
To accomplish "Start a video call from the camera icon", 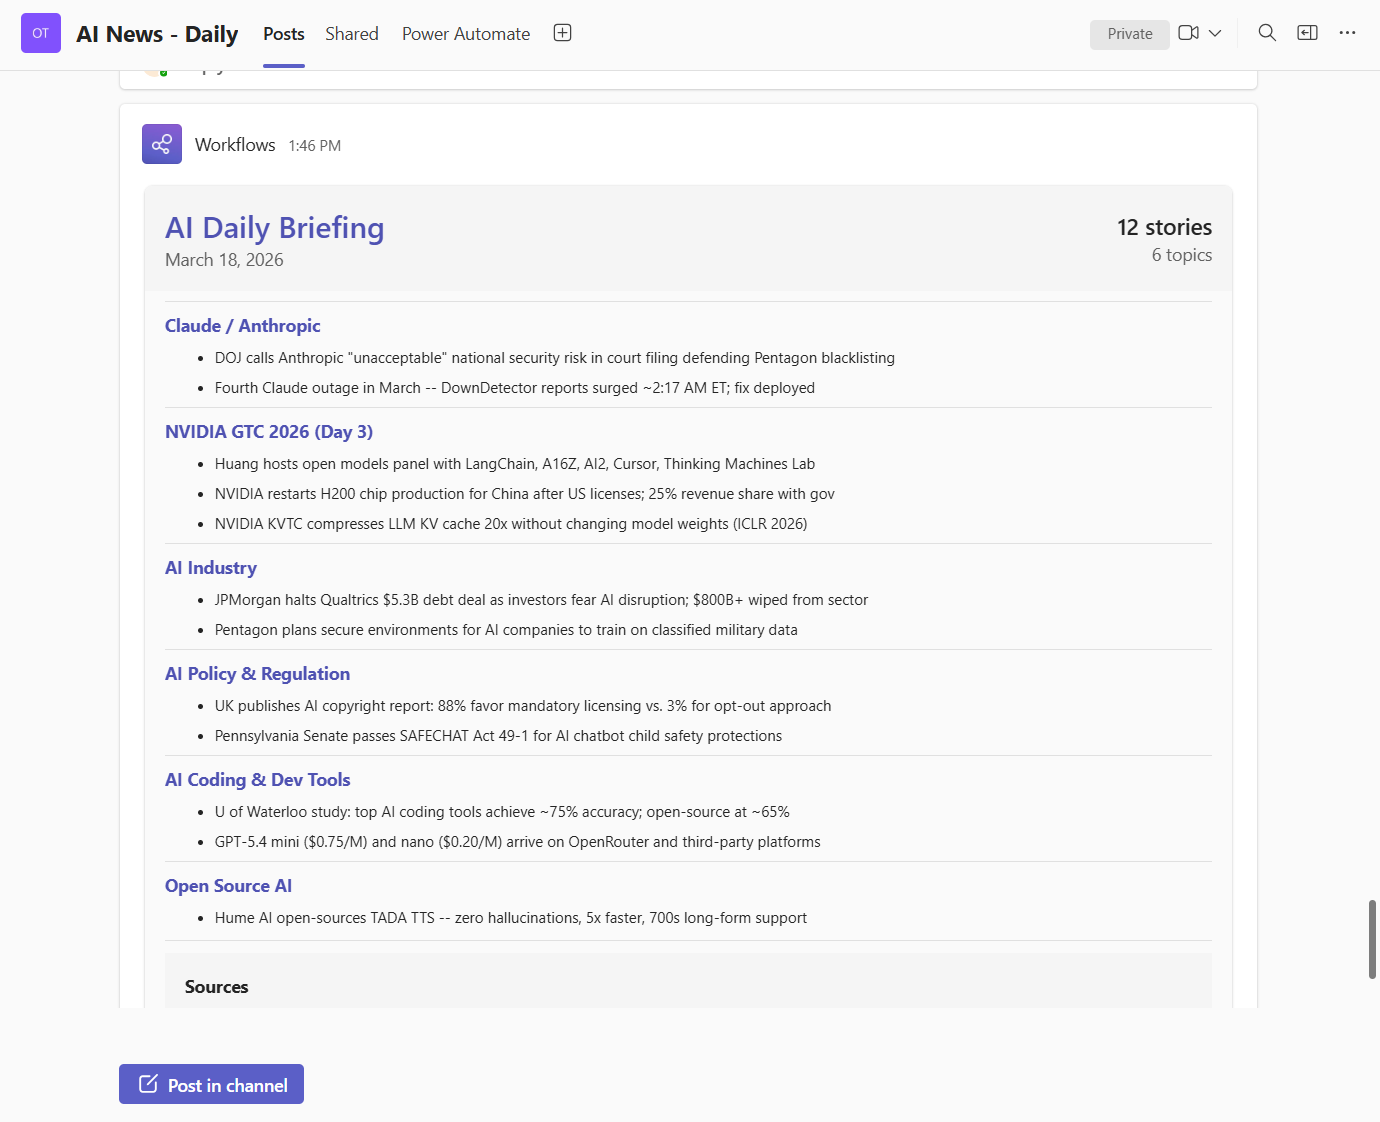I will pyautogui.click(x=1189, y=32).
